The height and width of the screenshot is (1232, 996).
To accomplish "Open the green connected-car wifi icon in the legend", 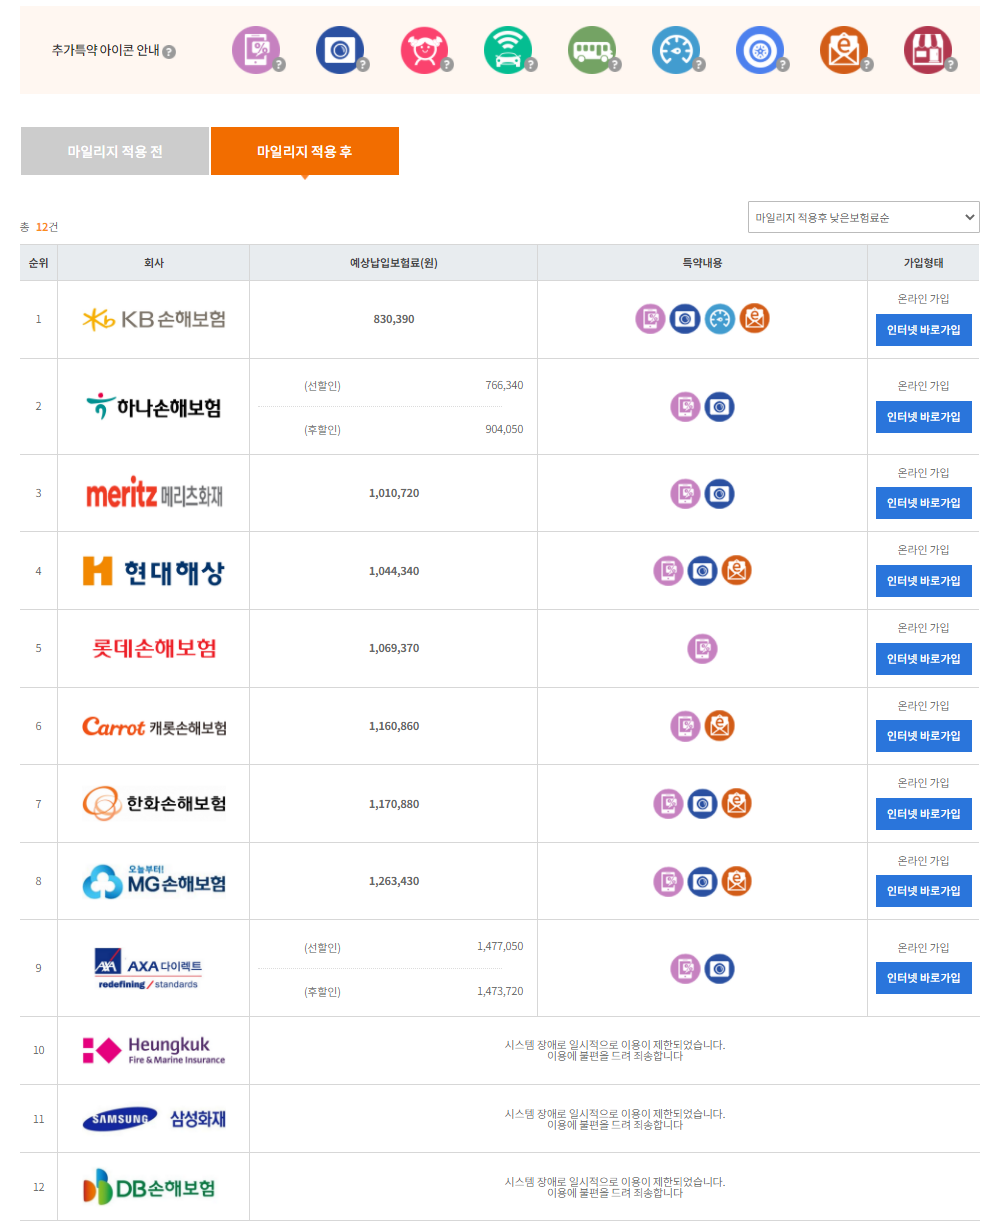I will tap(508, 49).
